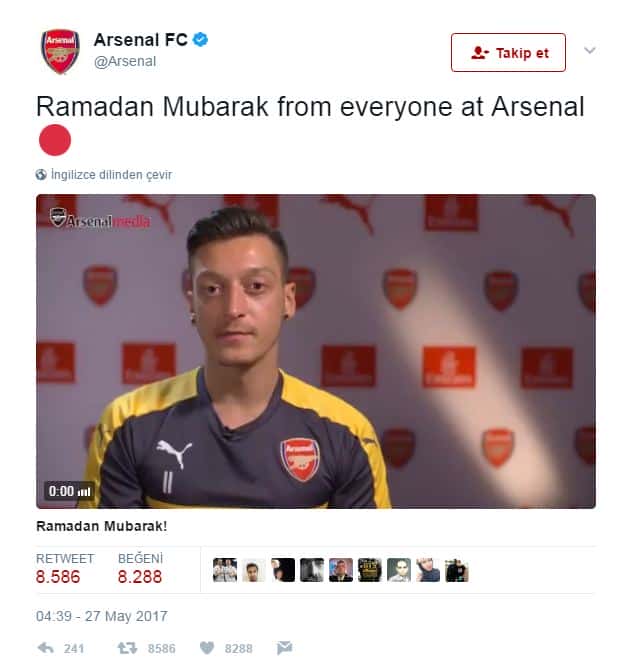Image resolution: width=631 pixels, height=659 pixels.
Task: Click the blue verified badge
Action: (x=200, y=40)
